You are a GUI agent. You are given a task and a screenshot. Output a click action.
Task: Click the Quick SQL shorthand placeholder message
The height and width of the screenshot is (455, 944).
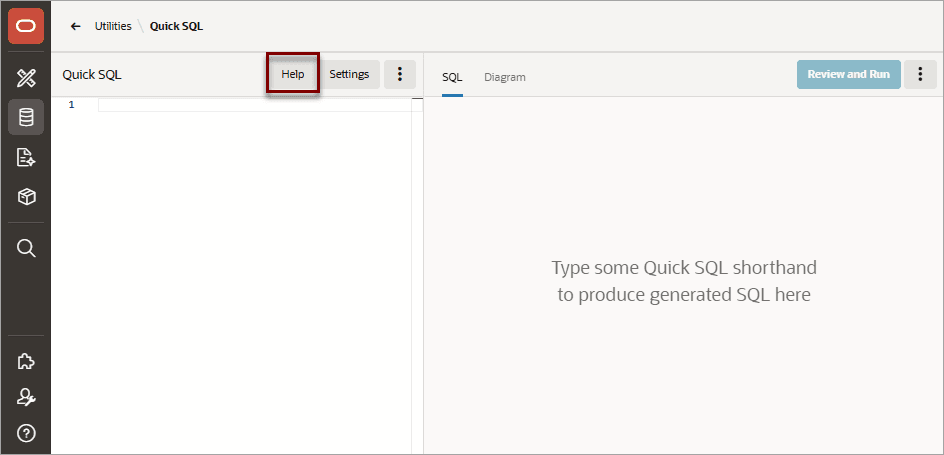[684, 281]
